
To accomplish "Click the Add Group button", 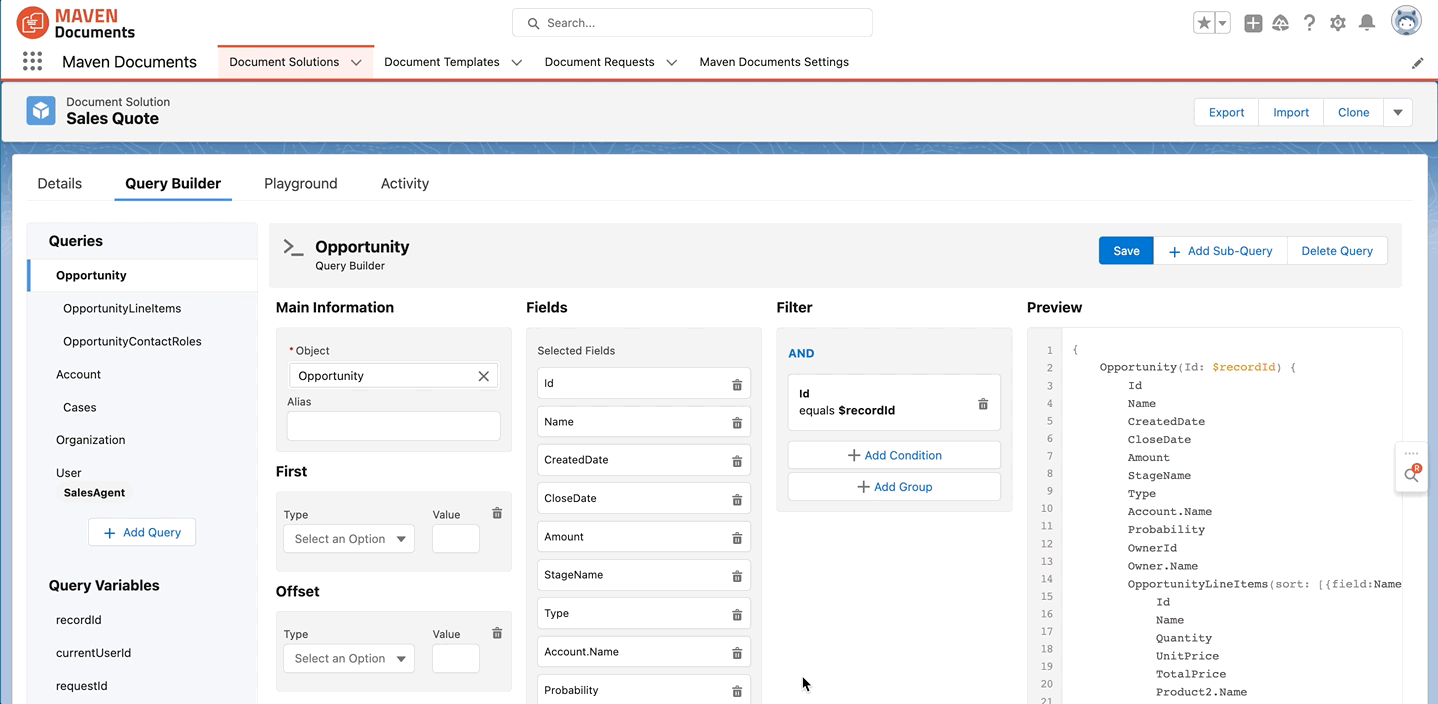I will click(894, 487).
